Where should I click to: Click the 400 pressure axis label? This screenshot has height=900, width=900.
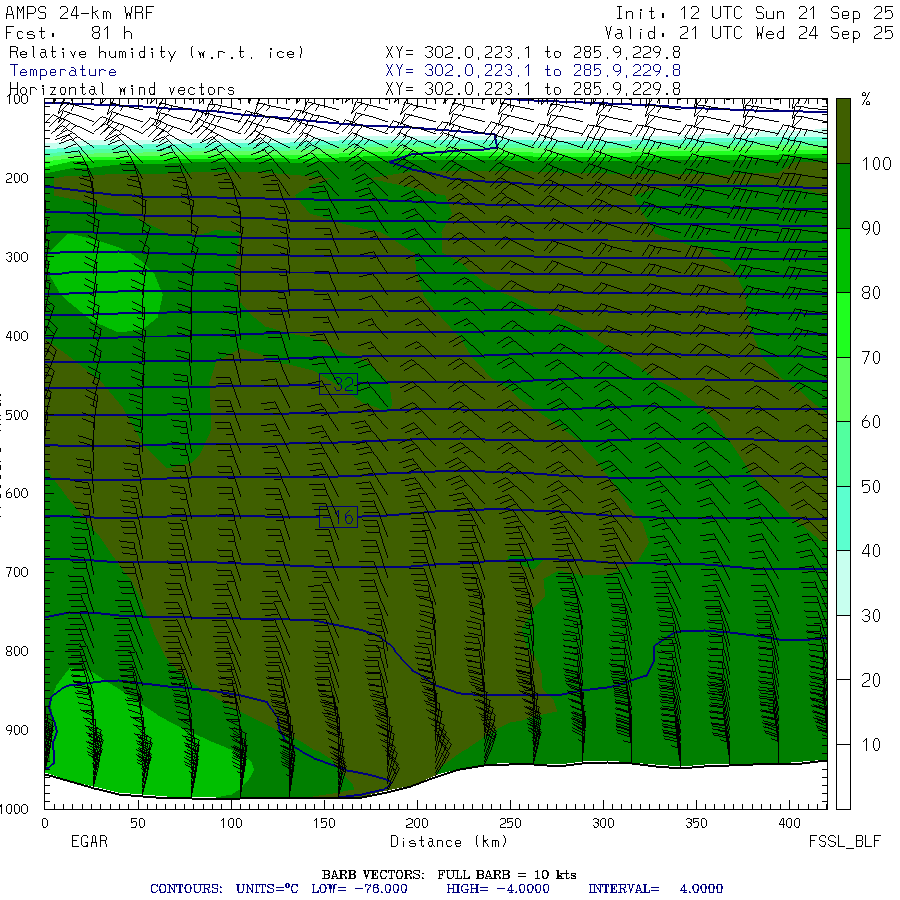coord(17,336)
